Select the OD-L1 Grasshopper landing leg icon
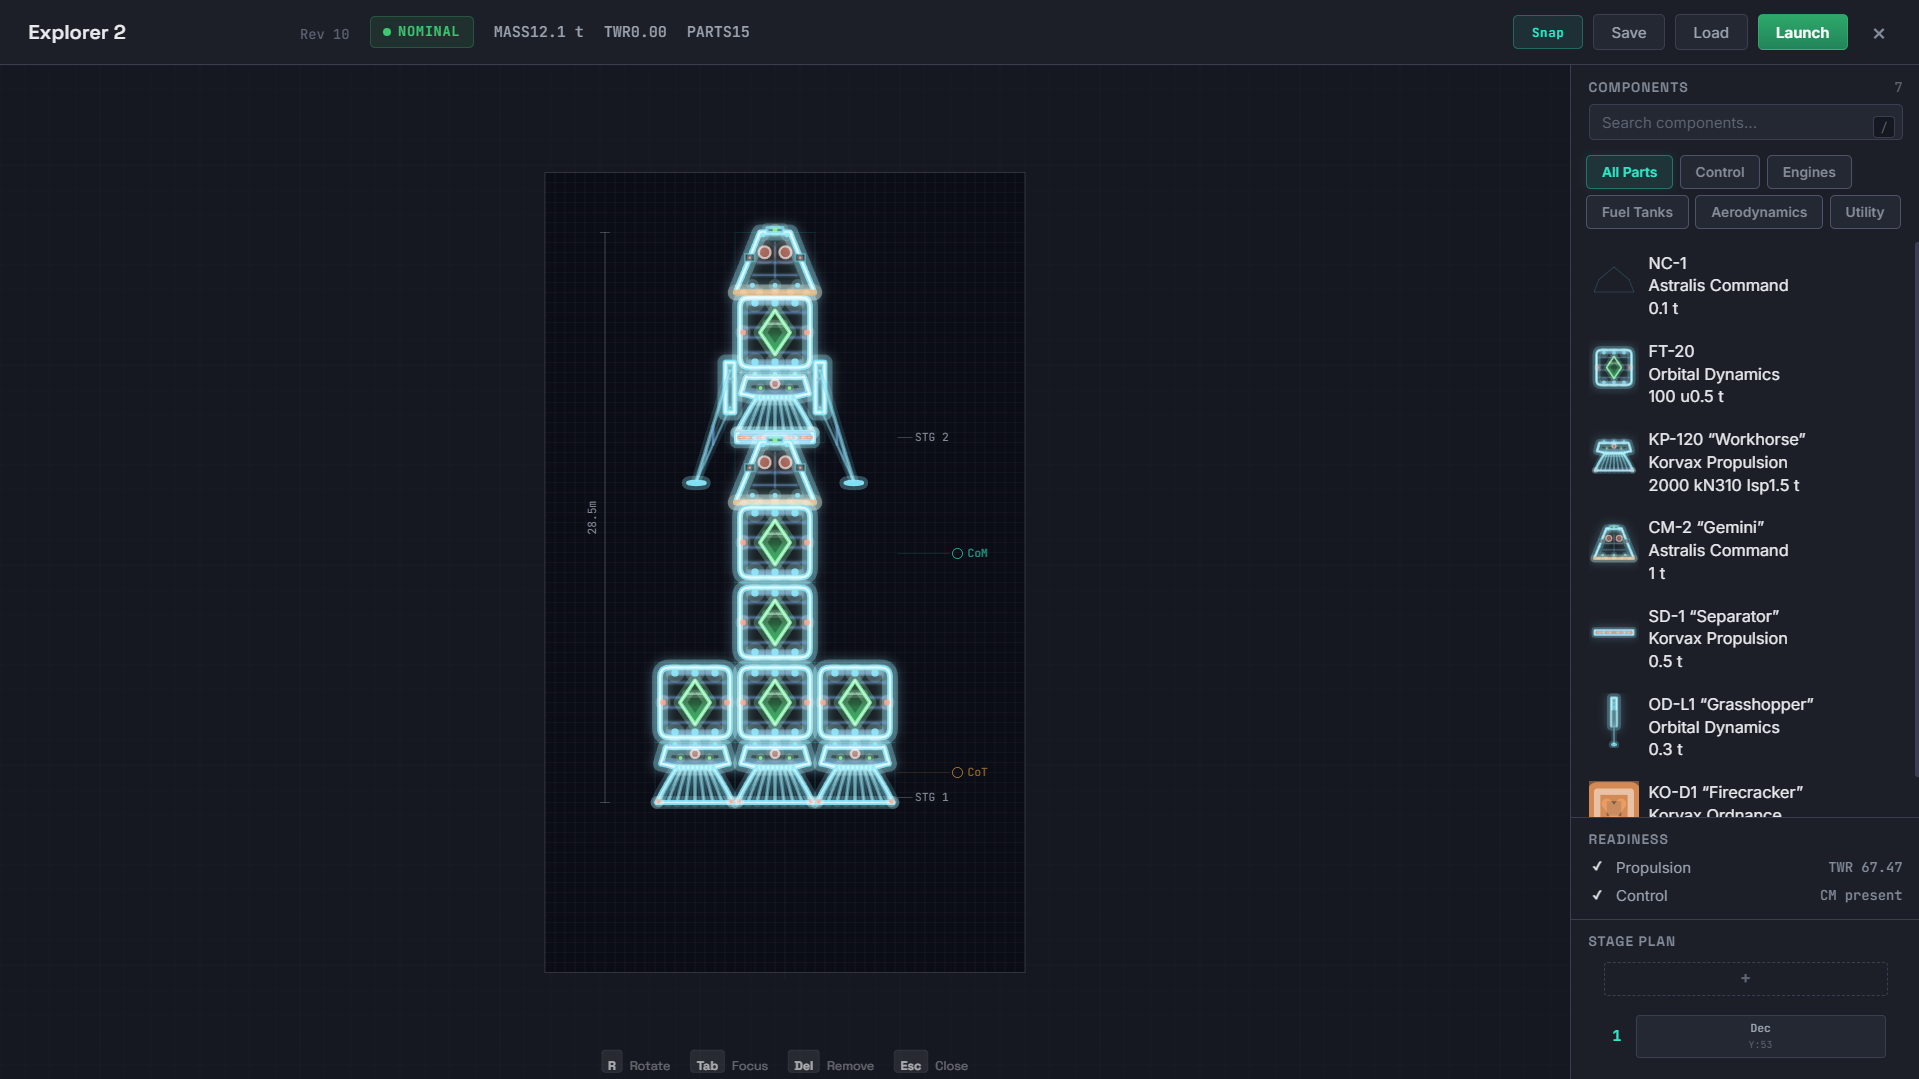Screen dimensions: 1919x1079 click(1613, 720)
